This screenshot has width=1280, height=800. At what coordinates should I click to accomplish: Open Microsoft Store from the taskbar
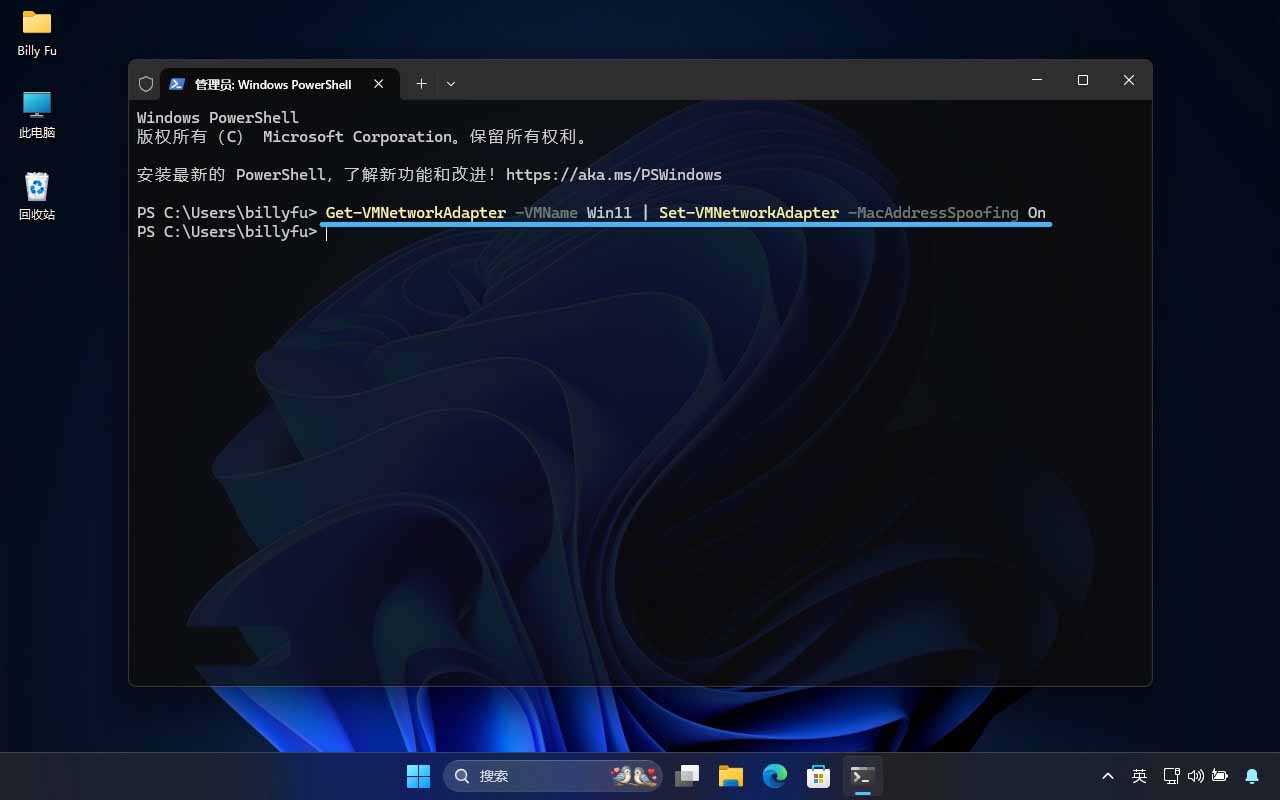coord(819,776)
